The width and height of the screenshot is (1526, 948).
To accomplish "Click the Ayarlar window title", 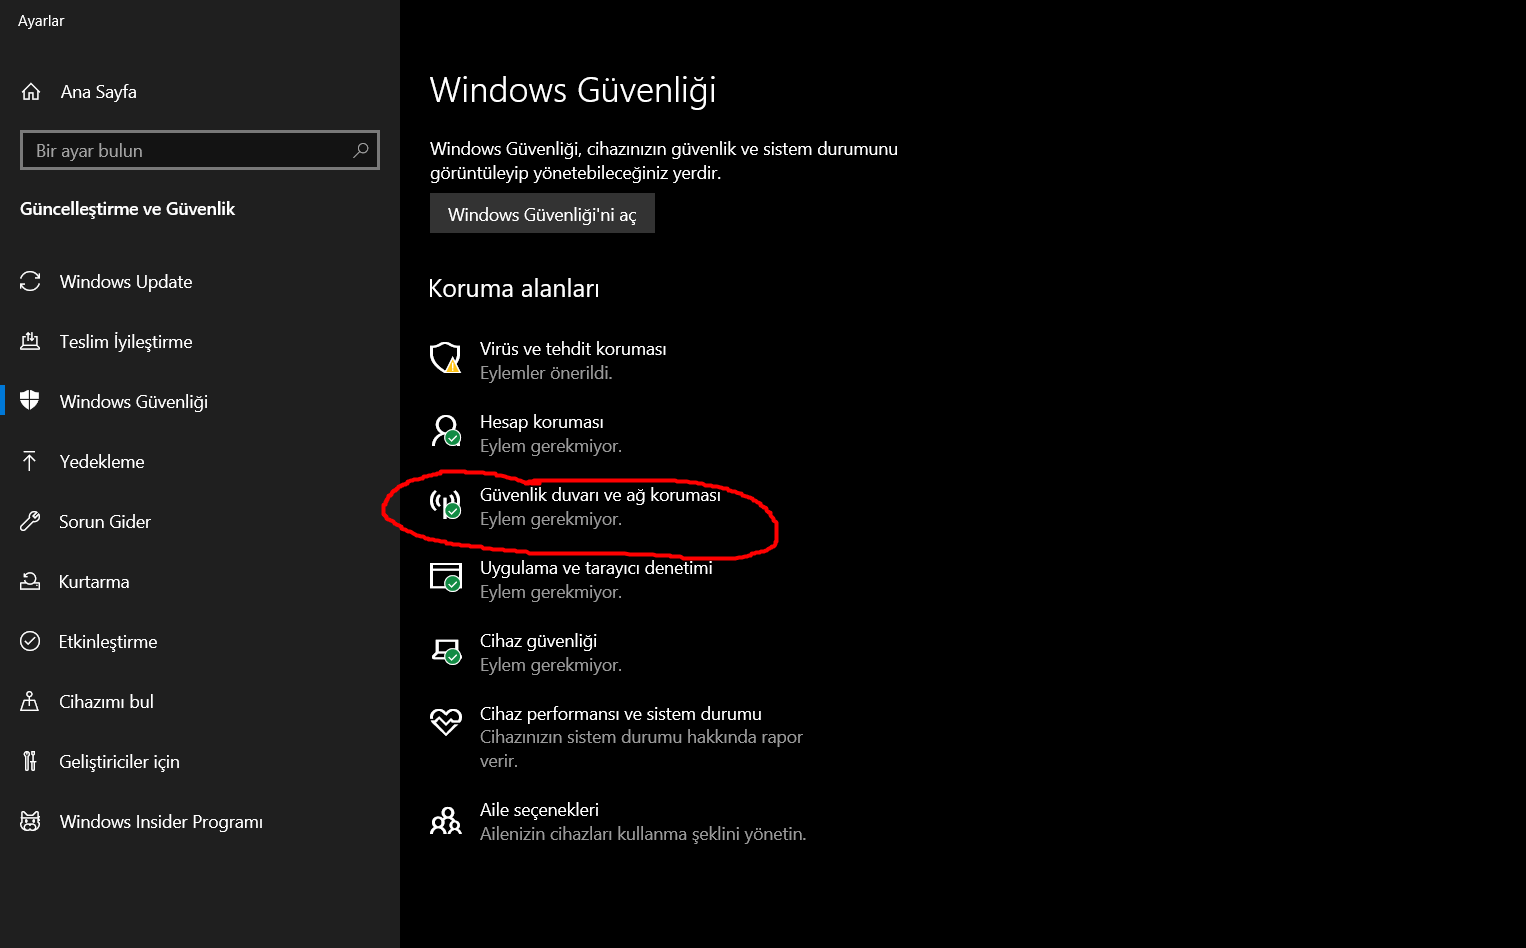I will coord(41,21).
